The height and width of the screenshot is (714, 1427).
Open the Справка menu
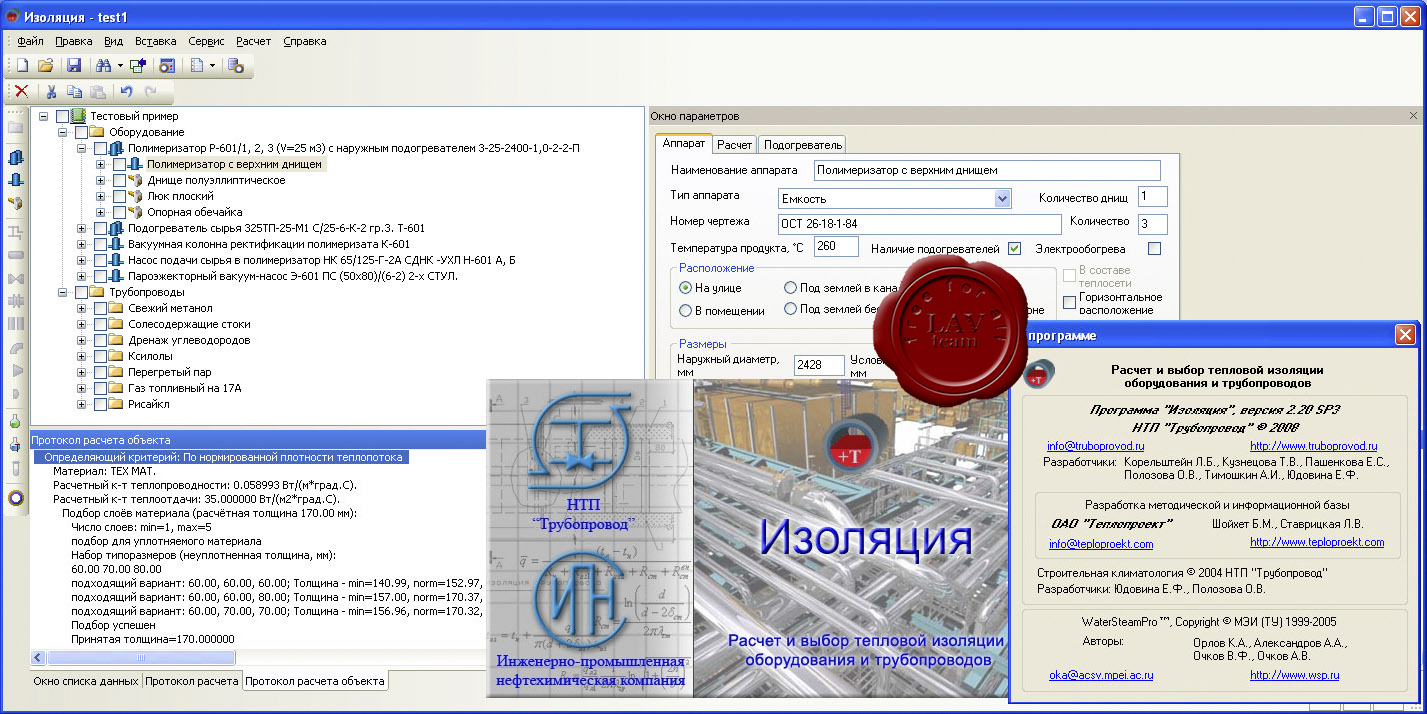click(305, 41)
